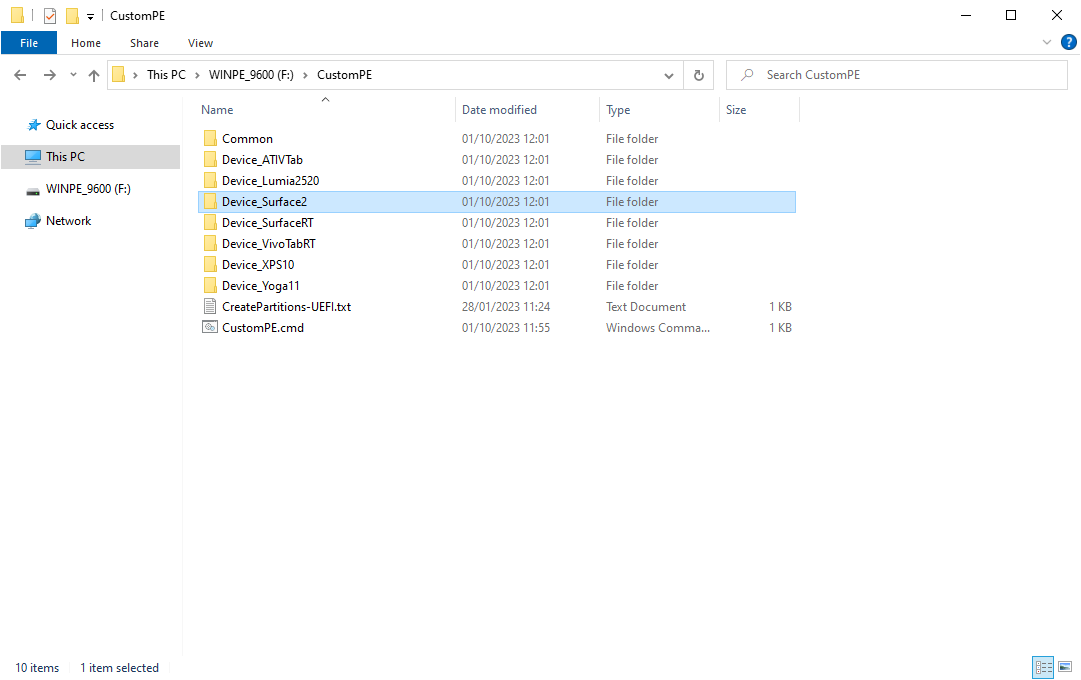Open the address bar history dropdown

[668, 75]
